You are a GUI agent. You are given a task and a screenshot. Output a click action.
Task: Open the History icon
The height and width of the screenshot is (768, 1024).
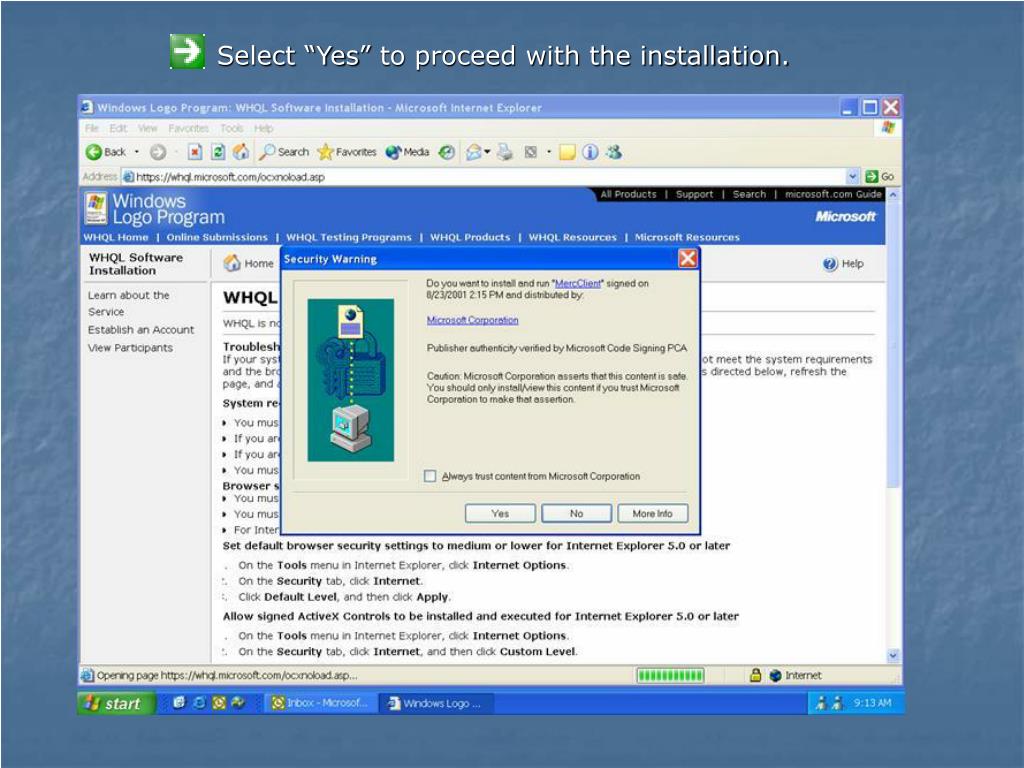(447, 152)
